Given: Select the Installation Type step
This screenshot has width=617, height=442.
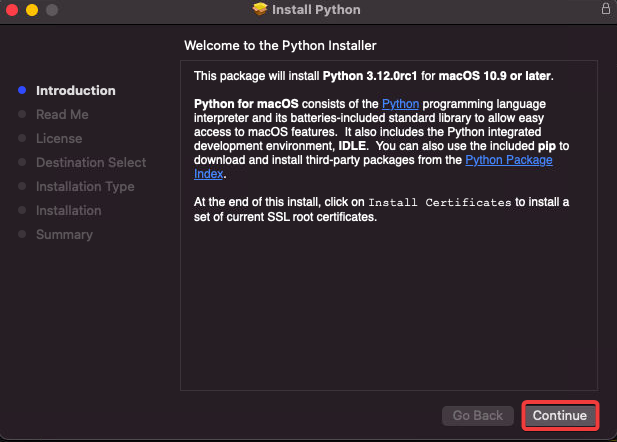Looking at the screenshot, I should click(x=85, y=187).
